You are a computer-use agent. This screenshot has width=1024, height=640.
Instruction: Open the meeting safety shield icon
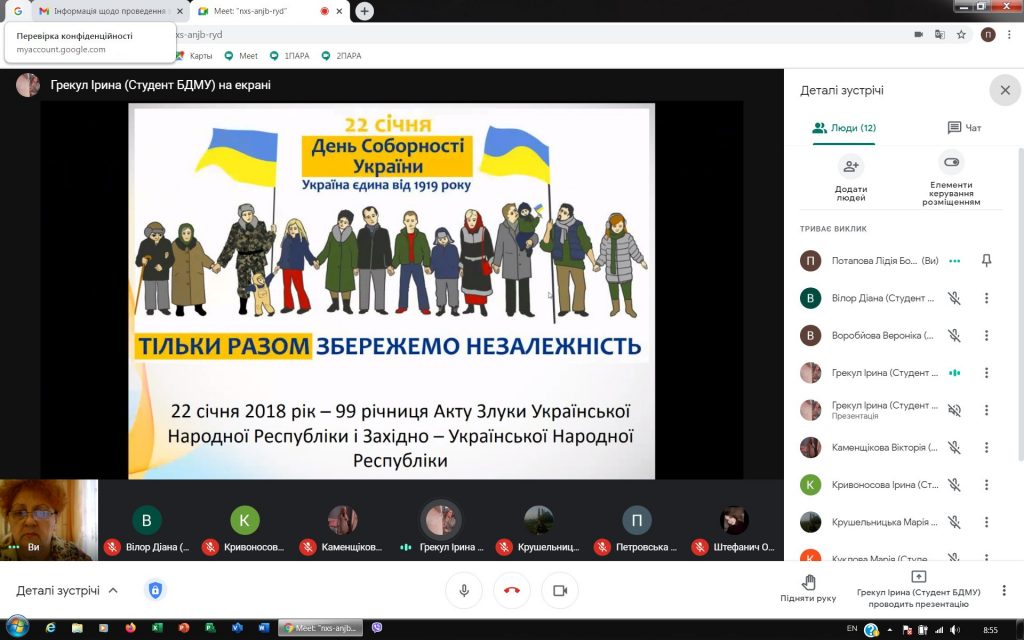[155, 590]
